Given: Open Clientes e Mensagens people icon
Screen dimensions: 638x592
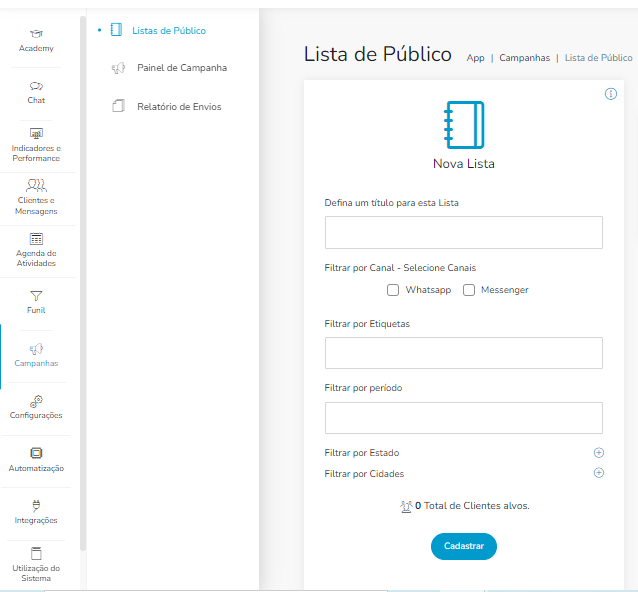Looking at the screenshot, I should point(36,186).
